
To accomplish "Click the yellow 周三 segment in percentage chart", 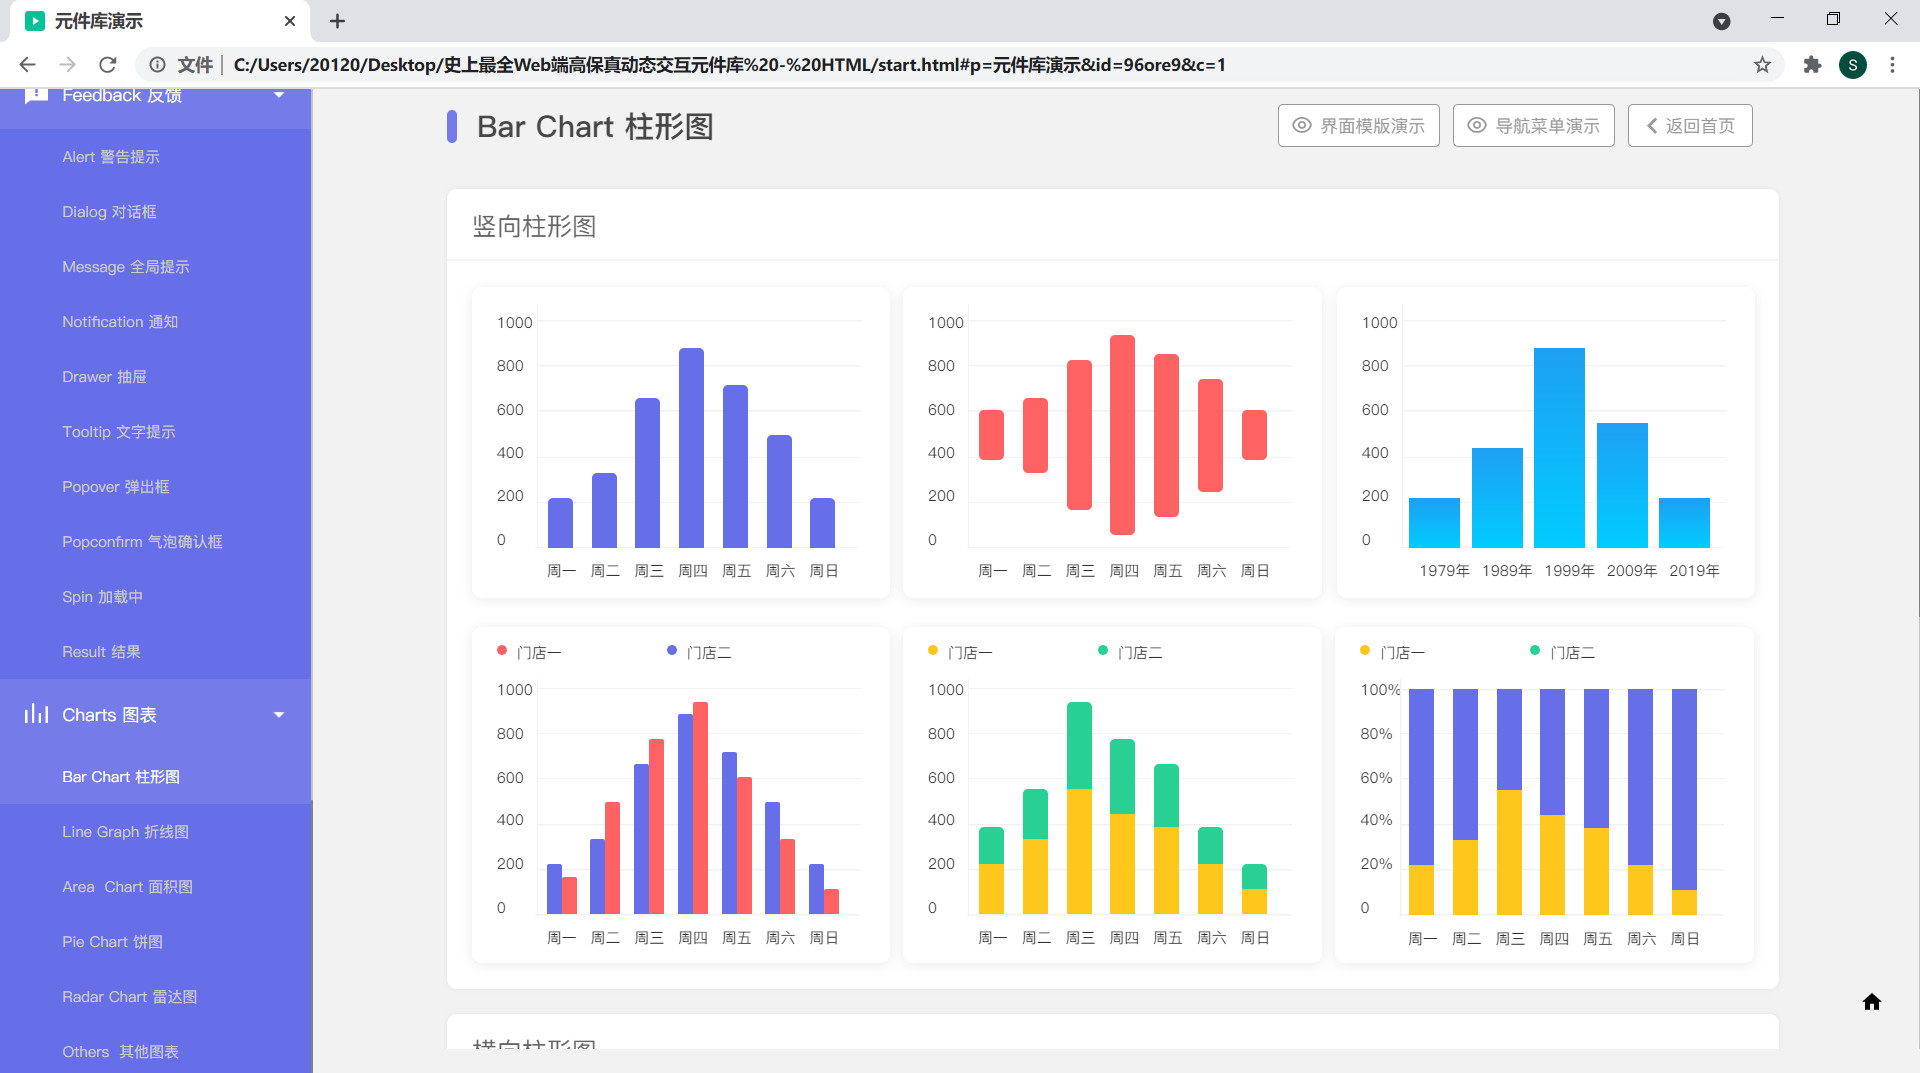I will pos(1509,852).
